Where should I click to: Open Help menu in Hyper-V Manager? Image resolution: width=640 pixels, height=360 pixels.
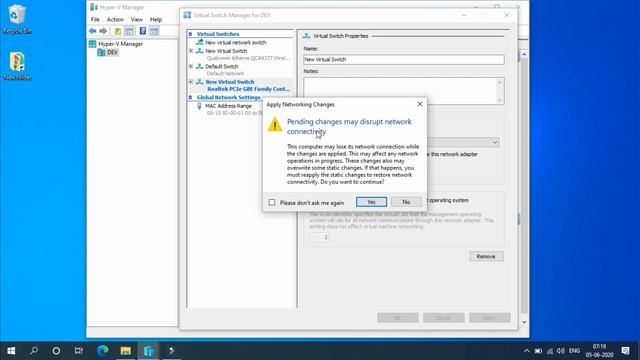click(x=156, y=19)
